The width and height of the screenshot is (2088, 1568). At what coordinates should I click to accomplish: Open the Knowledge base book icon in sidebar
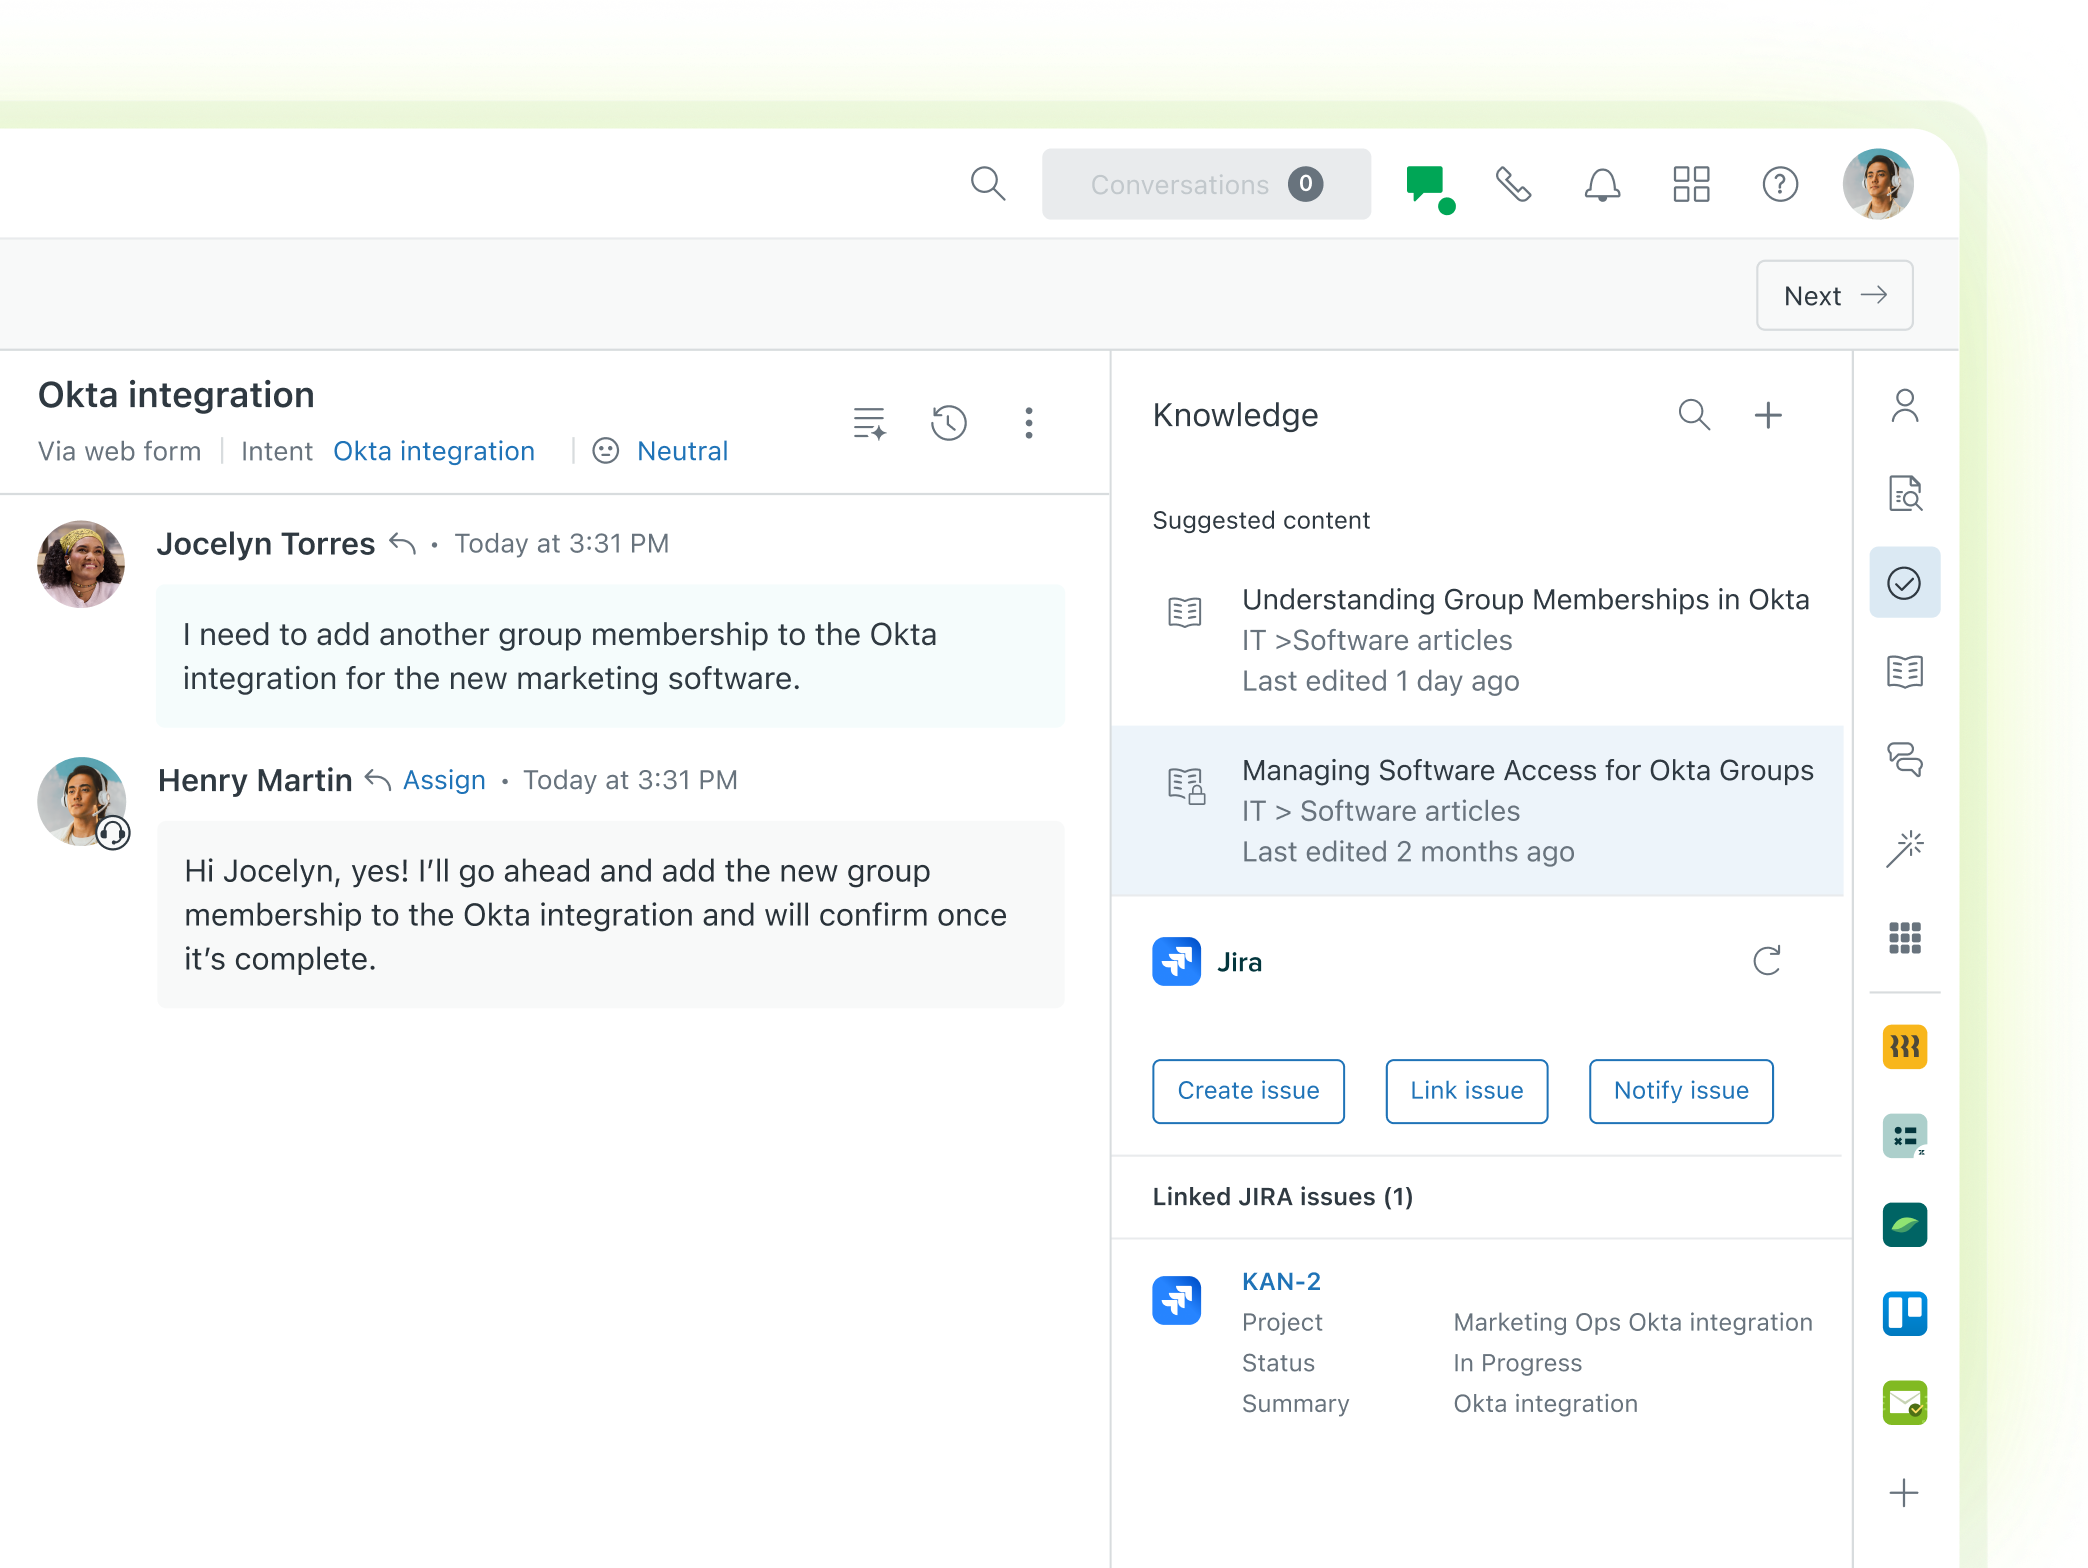click(1905, 672)
